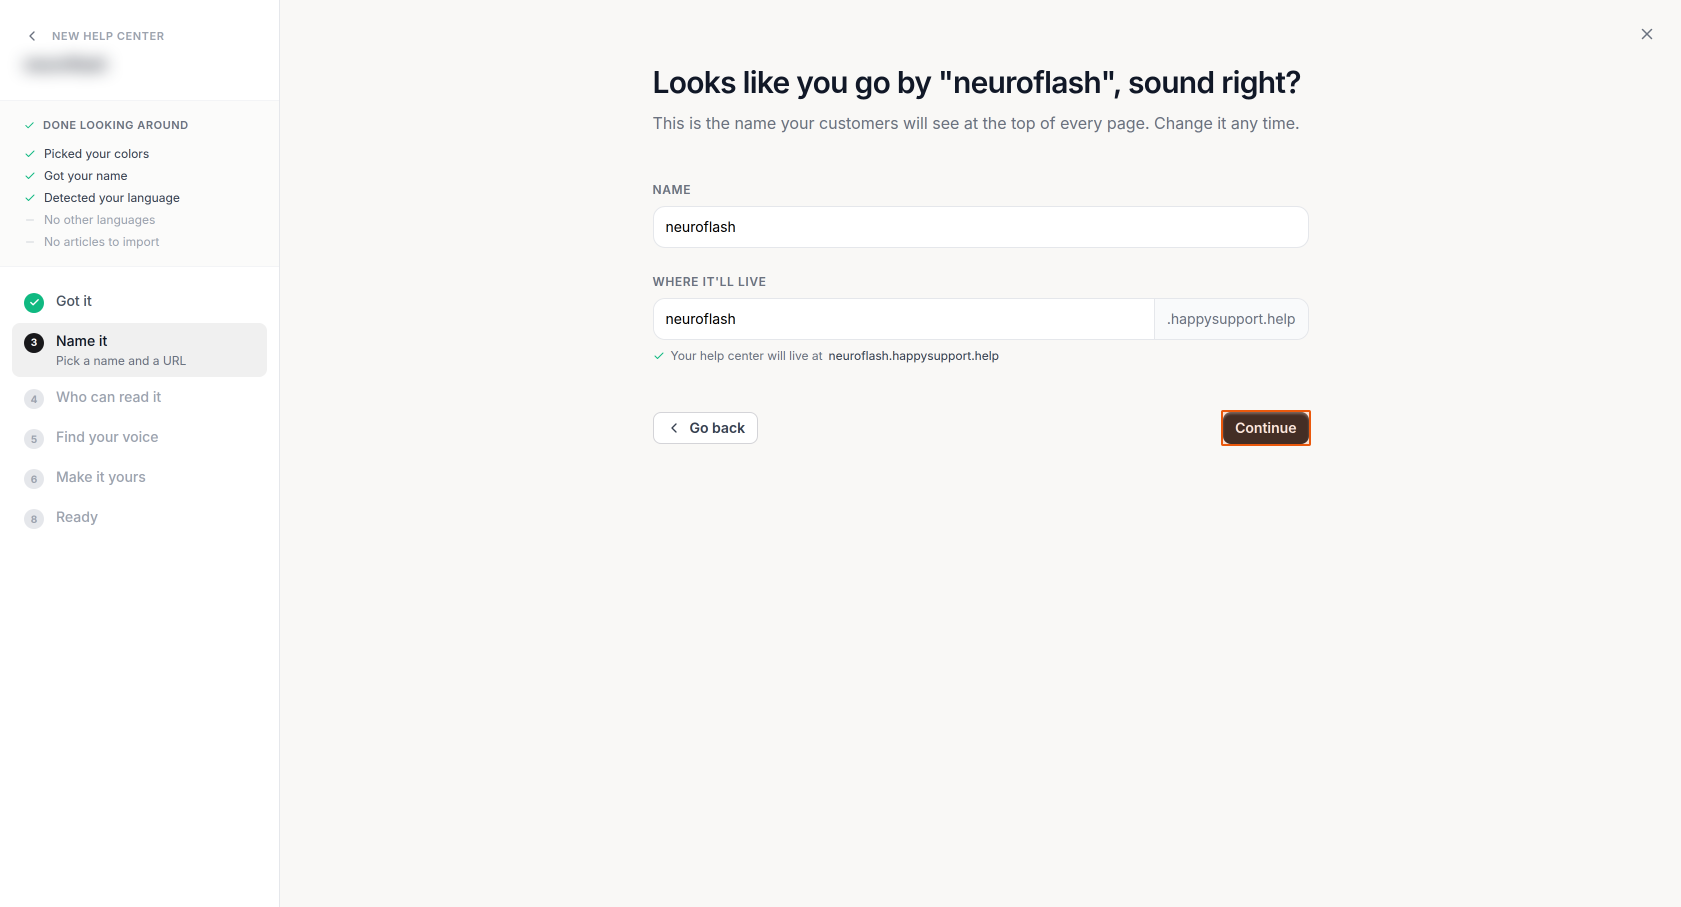1681x907 pixels.
Task: Select the step 3 number badge
Action: click(34, 342)
